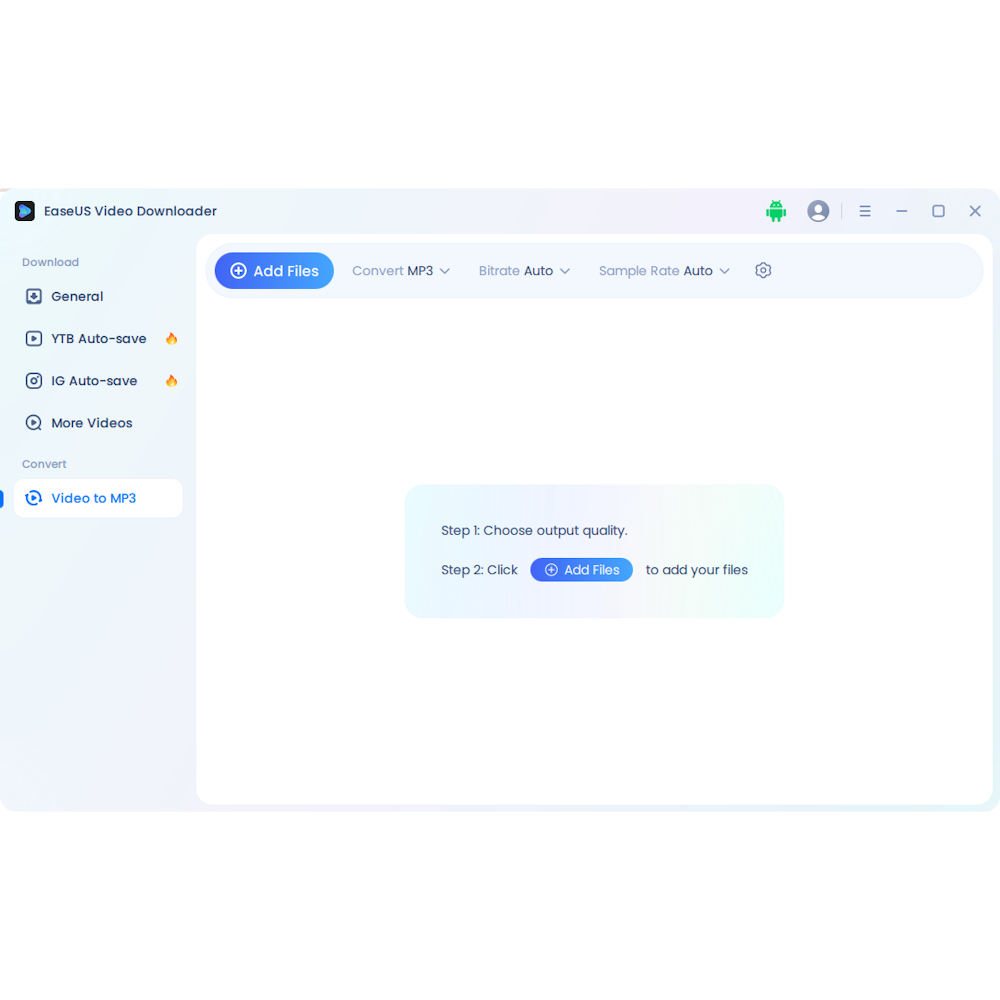This screenshot has height=1000, width=1000.
Task: Click Add Files in the Step 2 instructions
Action: coord(581,569)
